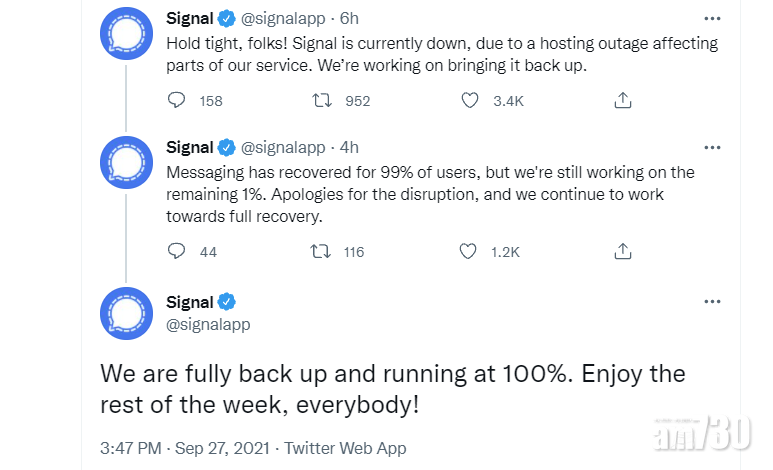The width and height of the screenshot is (773, 470).
Task: Like the tweet with 3.4K likes
Action: click(469, 100)
